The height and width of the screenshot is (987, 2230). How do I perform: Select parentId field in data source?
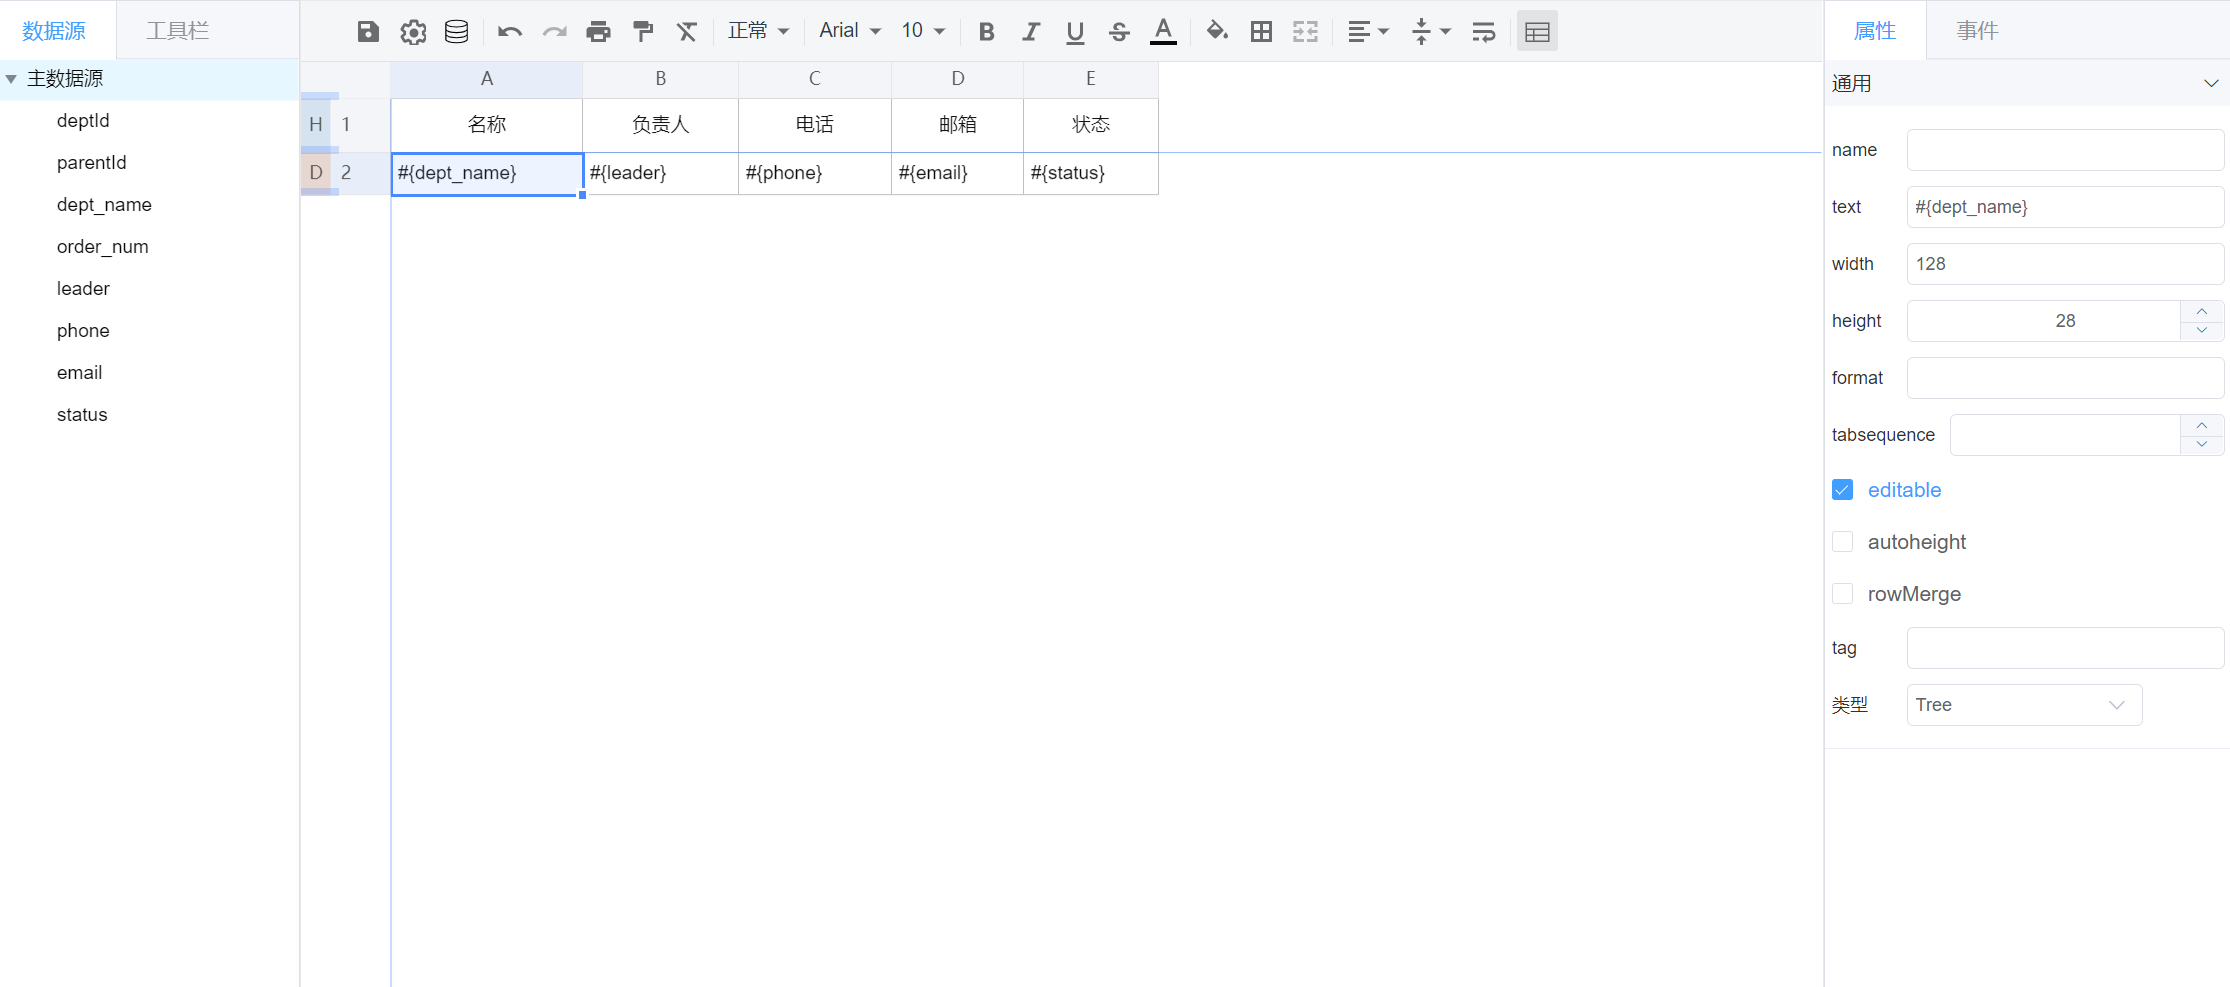click(x=91, y=163)
